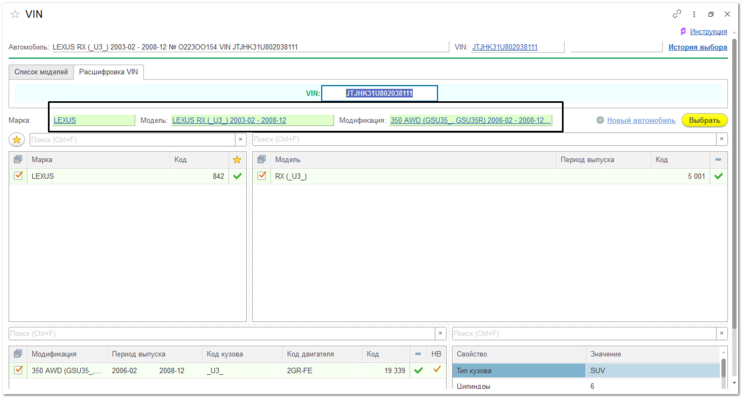Sort by Марка column header
Screen dimensions: 743x399
(99, 160)
